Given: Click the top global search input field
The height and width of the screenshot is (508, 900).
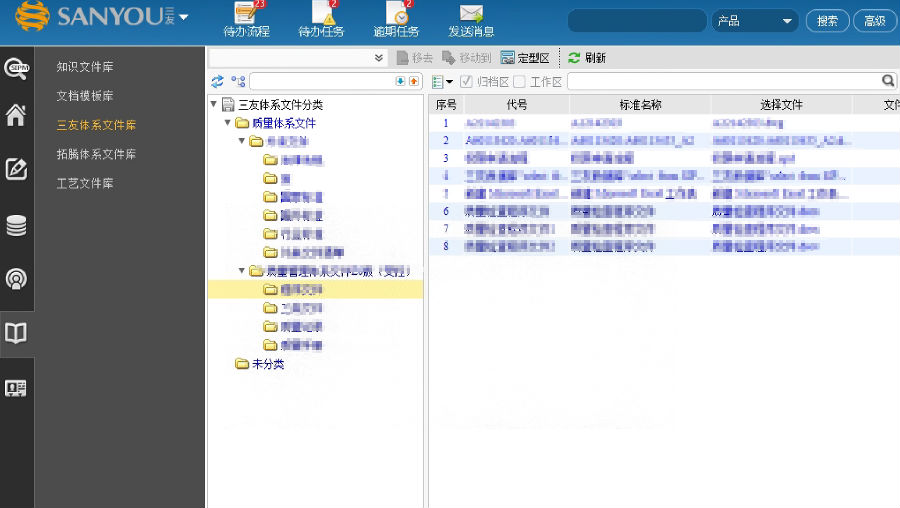Looking at the screenshot, I should 637,21.
